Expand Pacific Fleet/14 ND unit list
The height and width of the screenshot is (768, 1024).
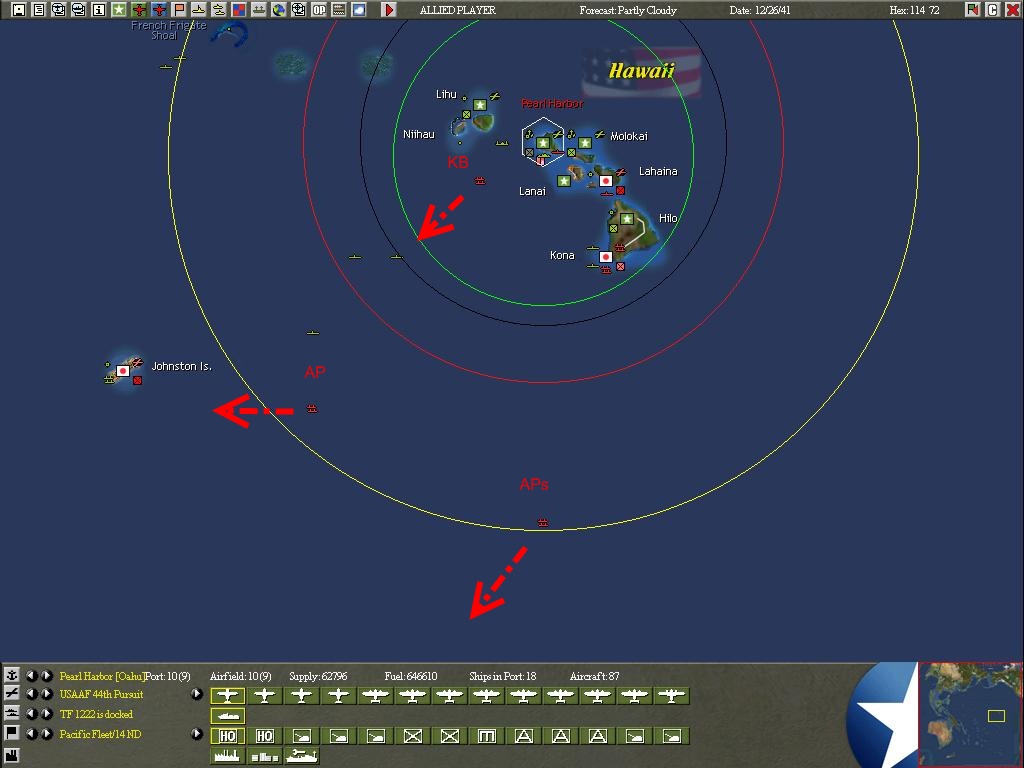(x=196, y=735)
